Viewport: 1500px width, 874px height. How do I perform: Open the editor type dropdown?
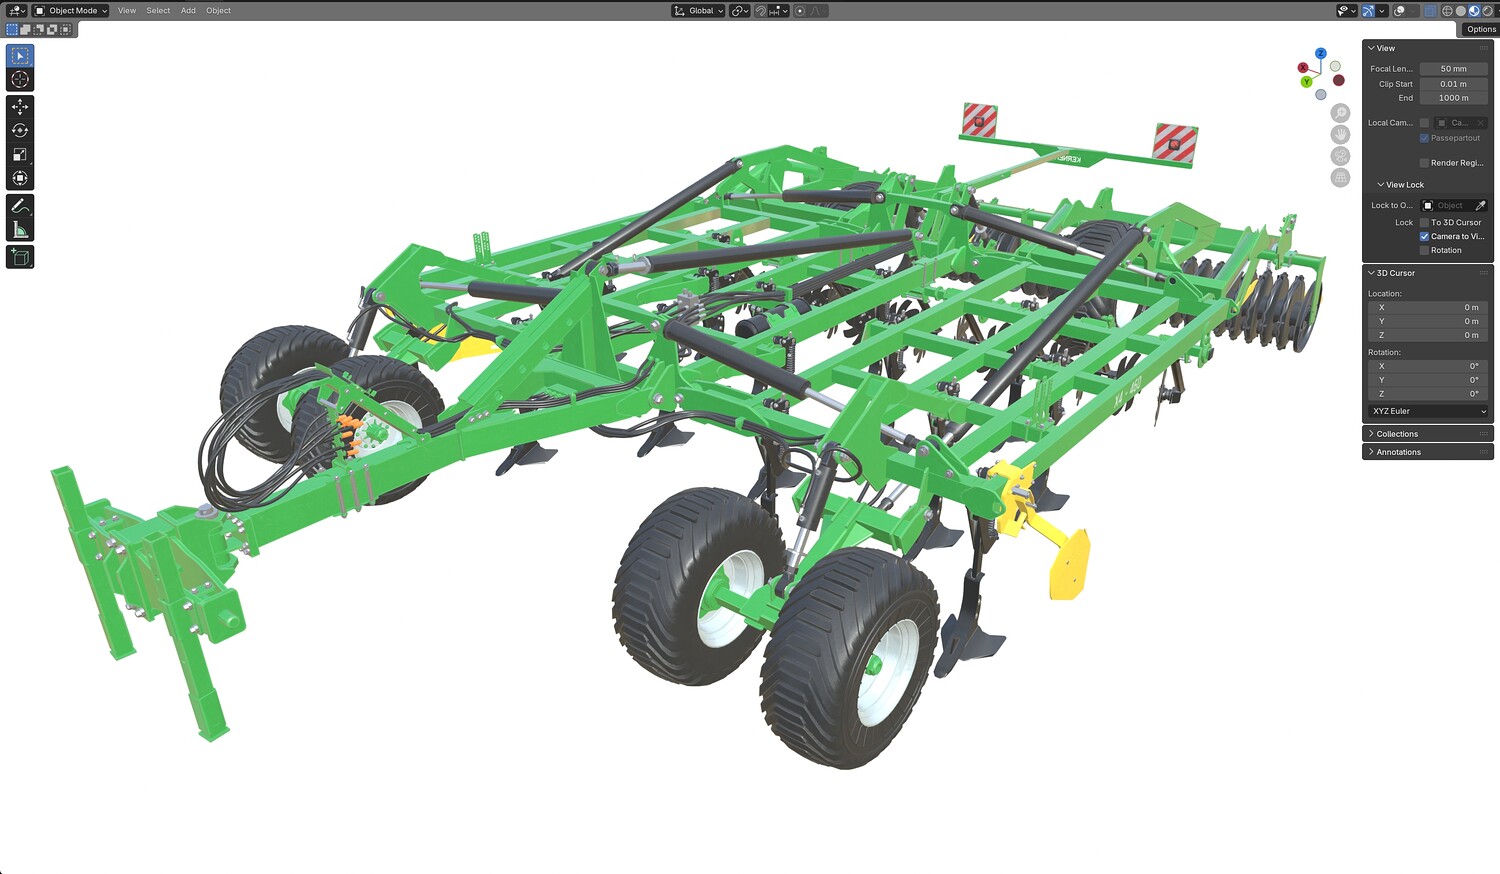pyautogui.click(x=17, y=11)
